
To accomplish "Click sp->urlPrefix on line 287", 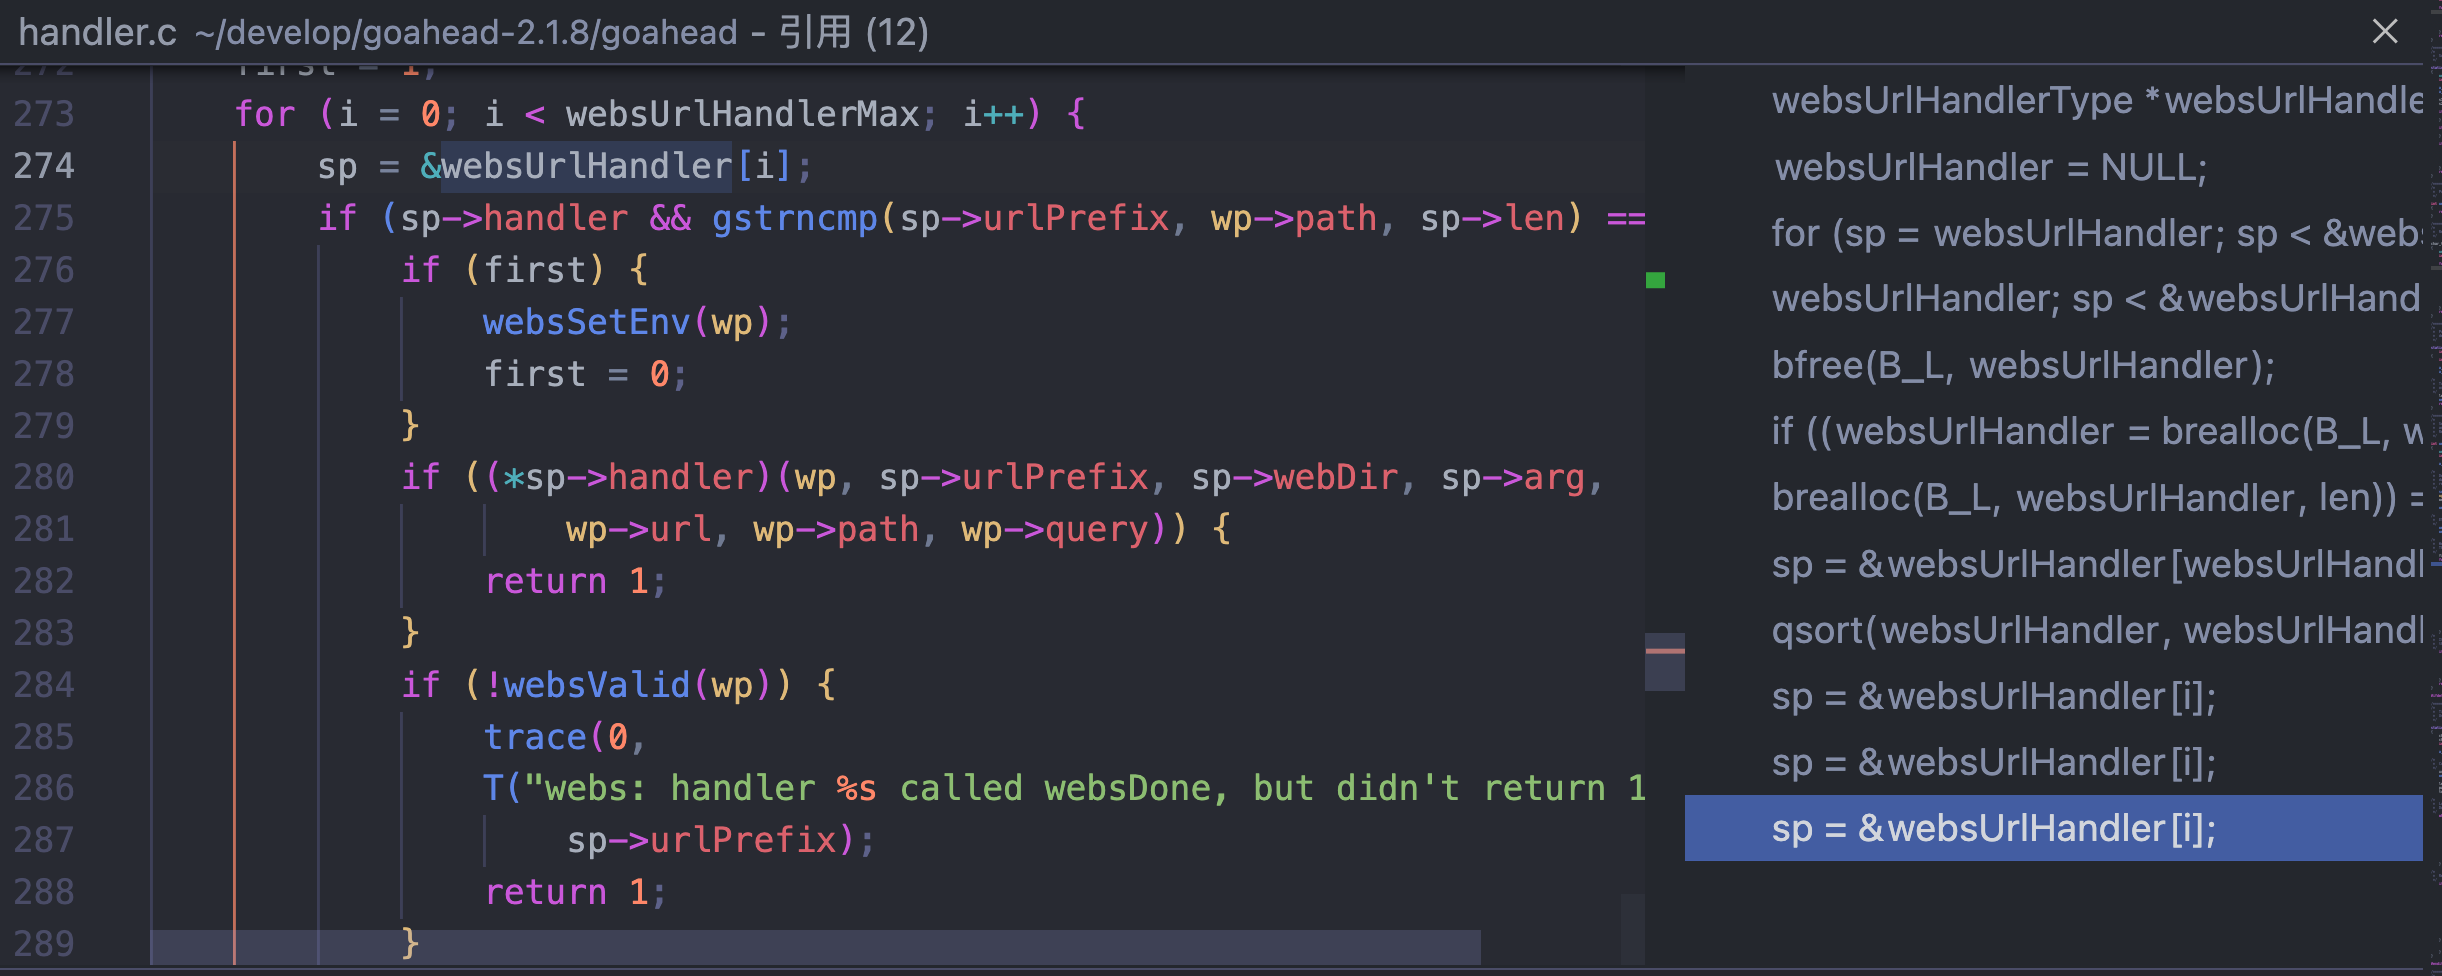I will point(702,839).
